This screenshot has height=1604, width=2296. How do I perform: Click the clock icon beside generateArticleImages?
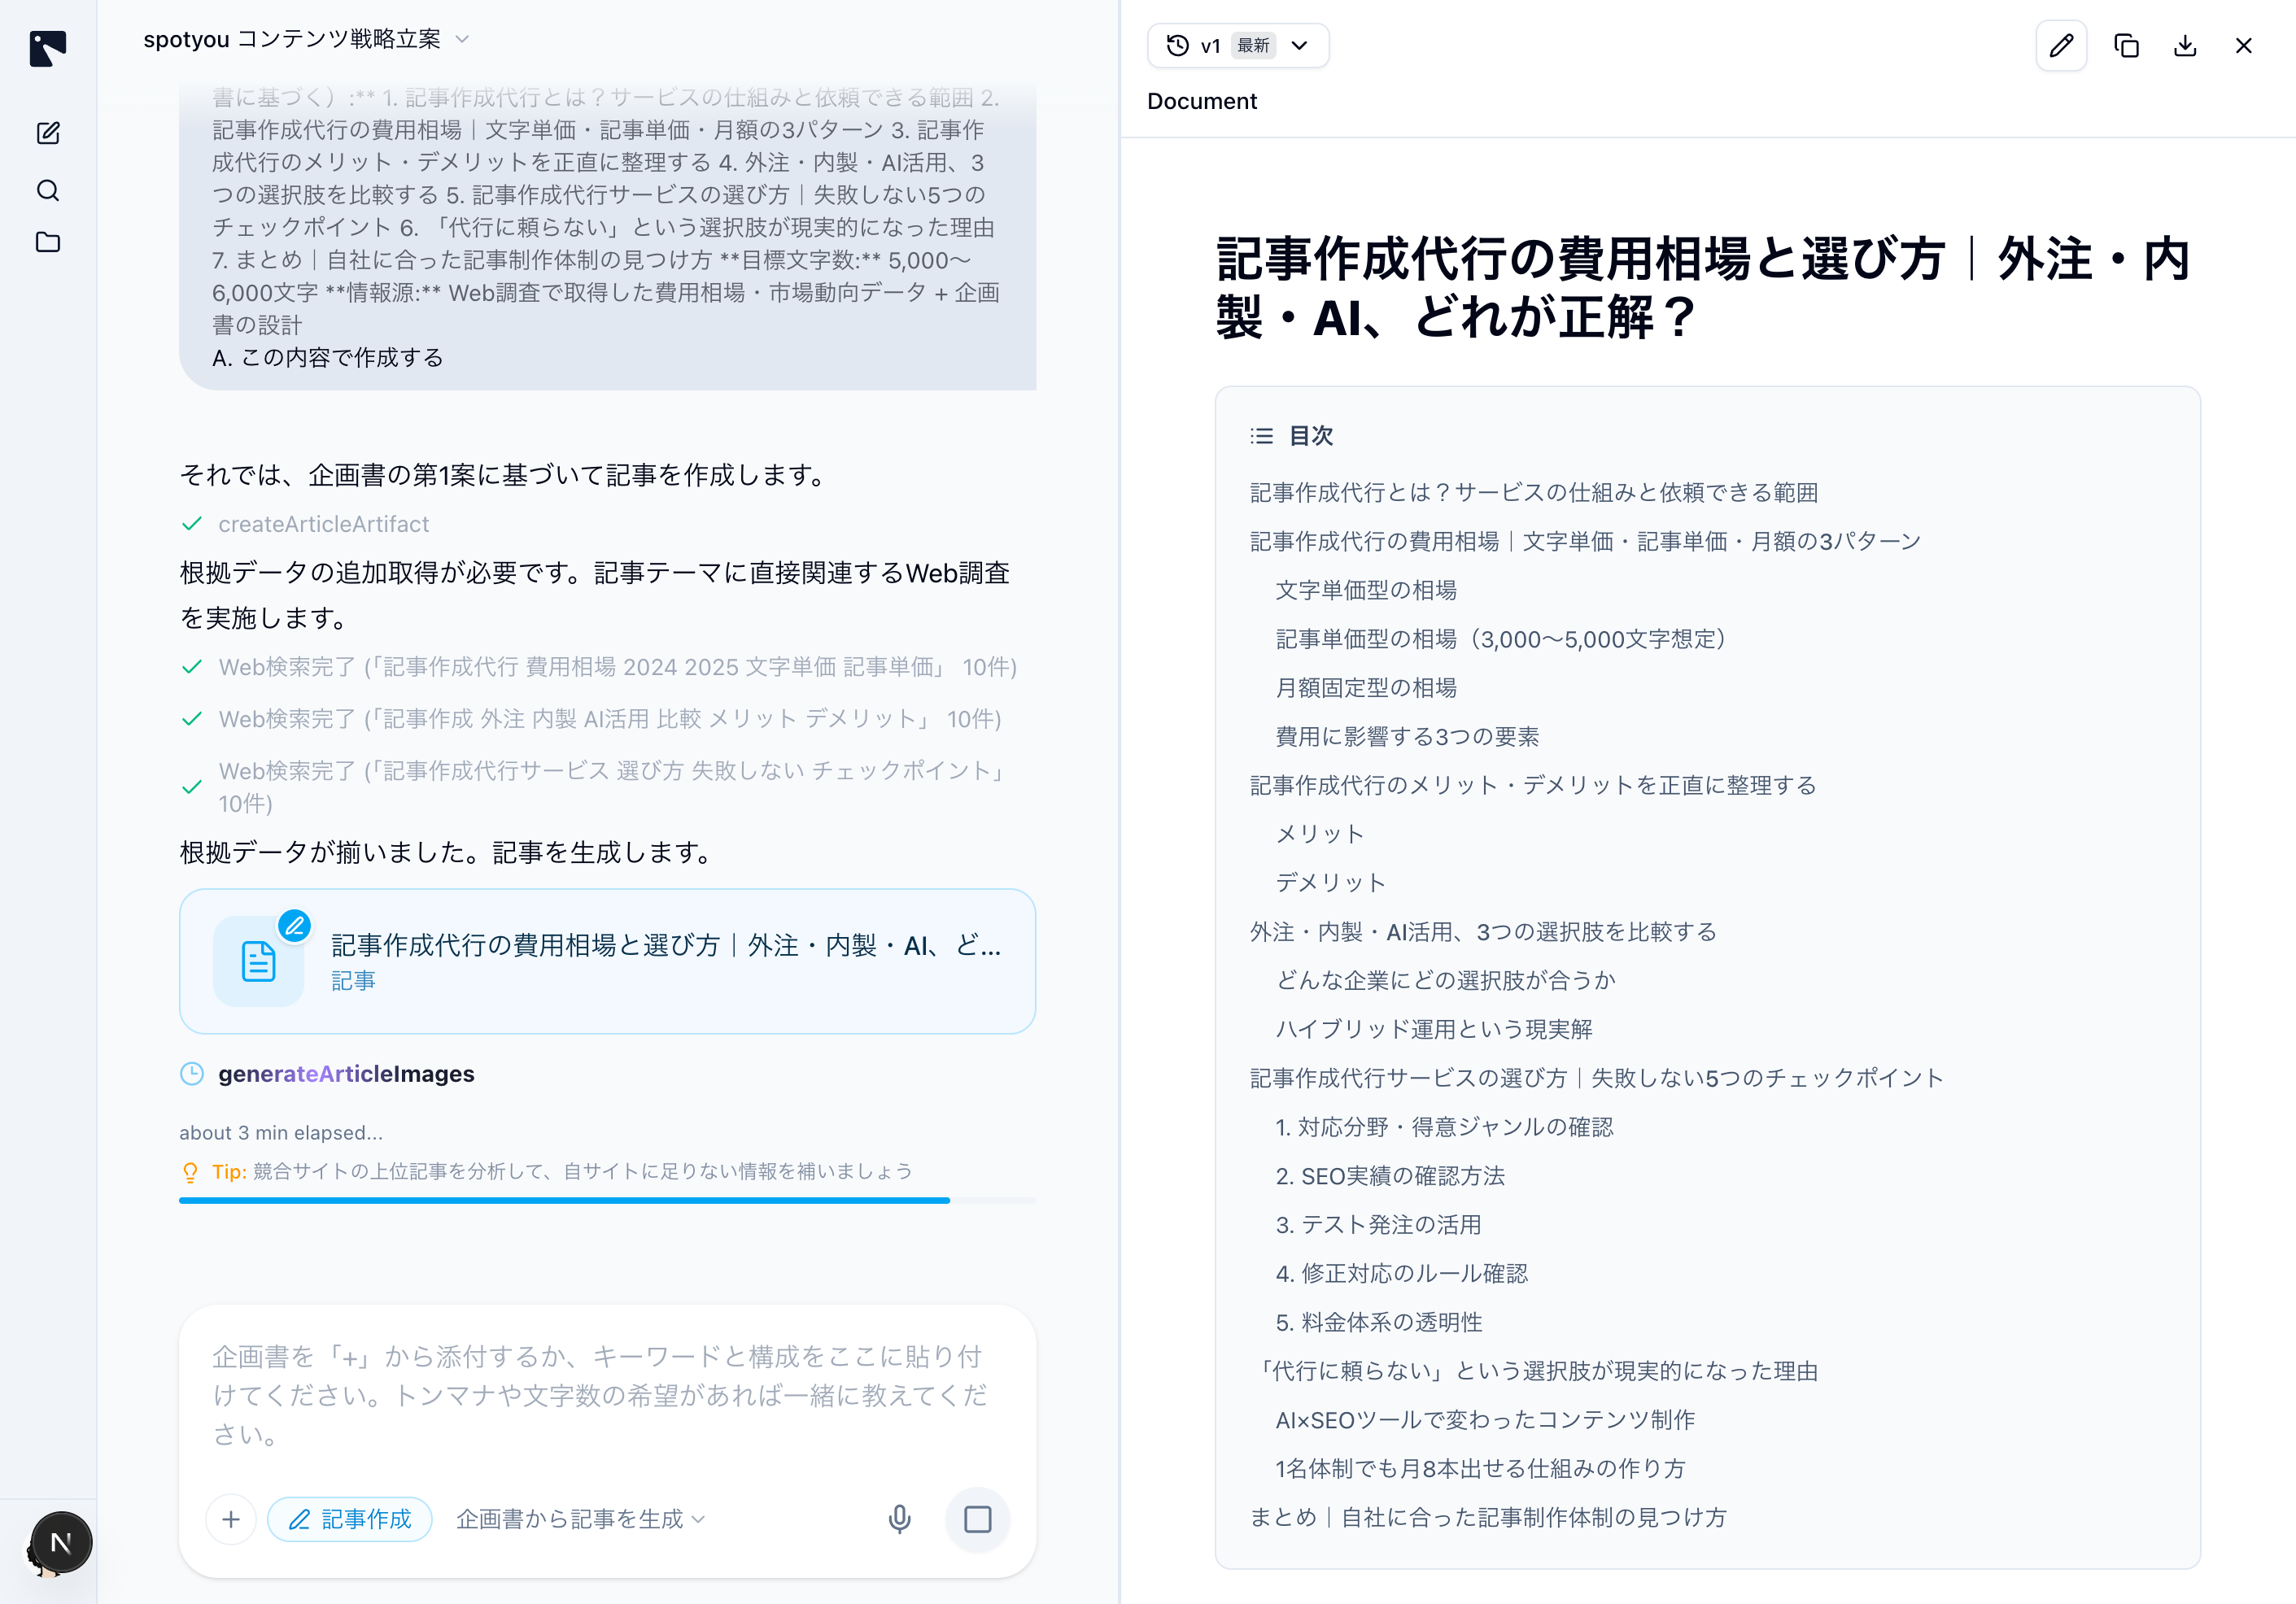[192, 1074]
